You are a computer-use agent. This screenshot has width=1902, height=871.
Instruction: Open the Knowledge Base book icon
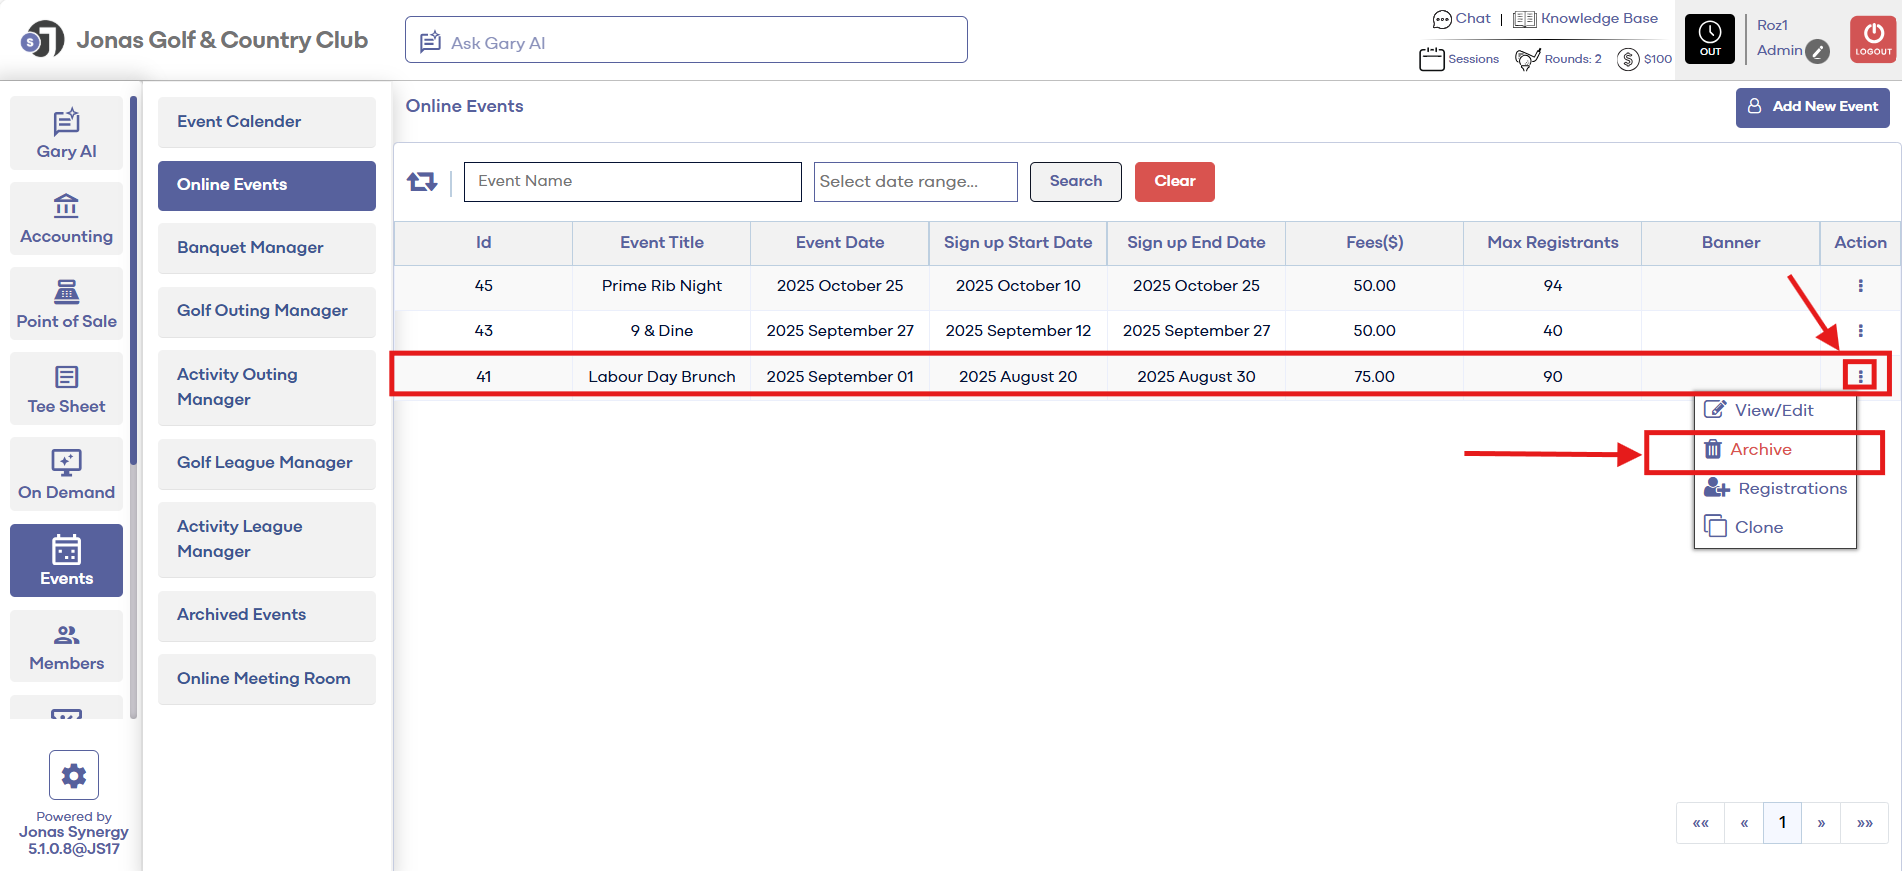(x=1524, y=19)
